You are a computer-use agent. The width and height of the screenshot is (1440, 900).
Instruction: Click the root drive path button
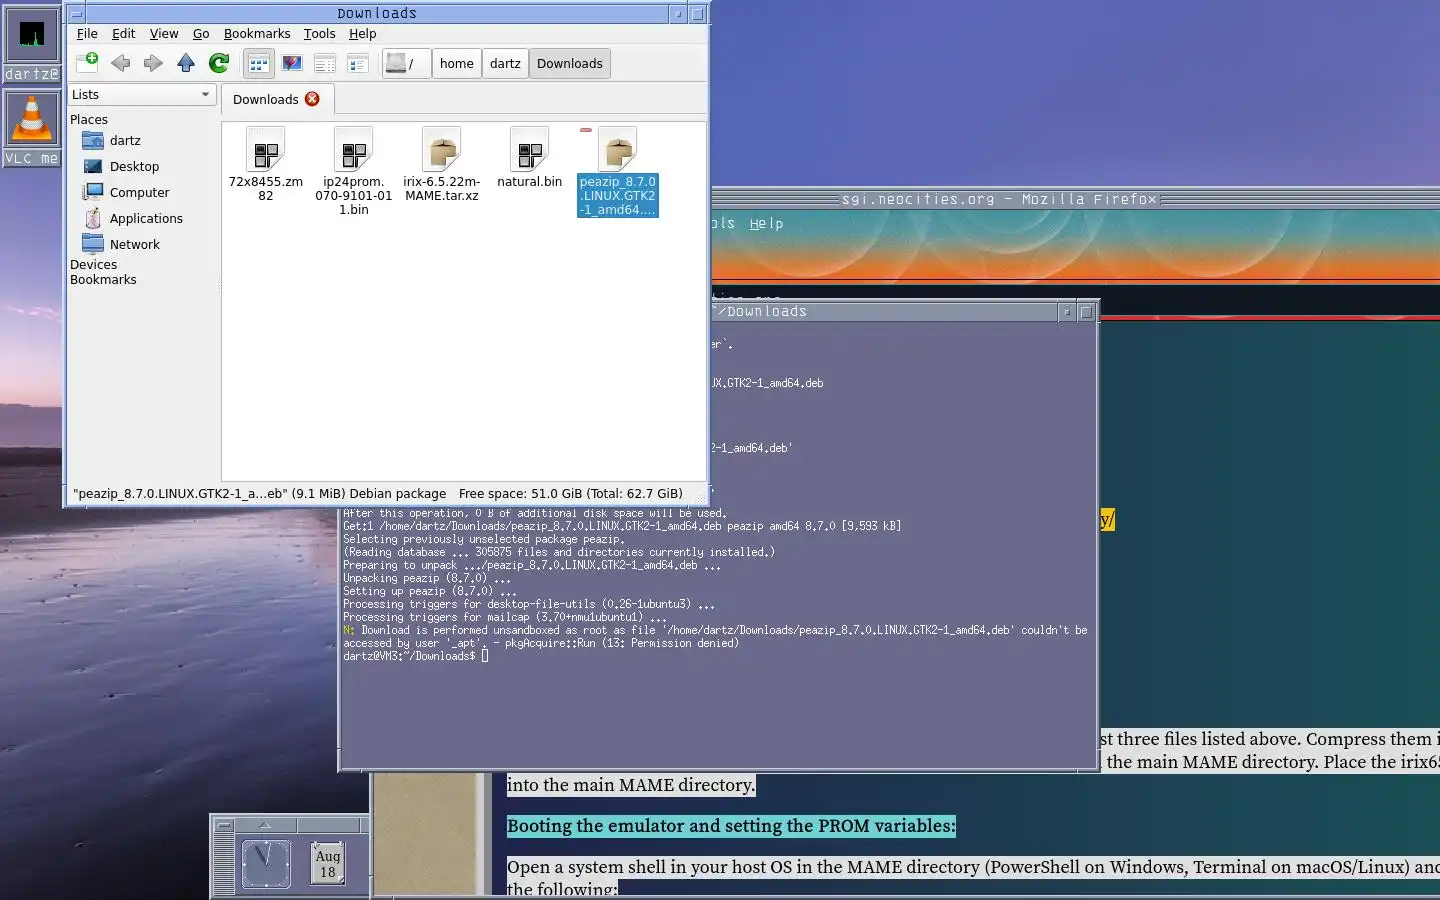pos(406,64)
